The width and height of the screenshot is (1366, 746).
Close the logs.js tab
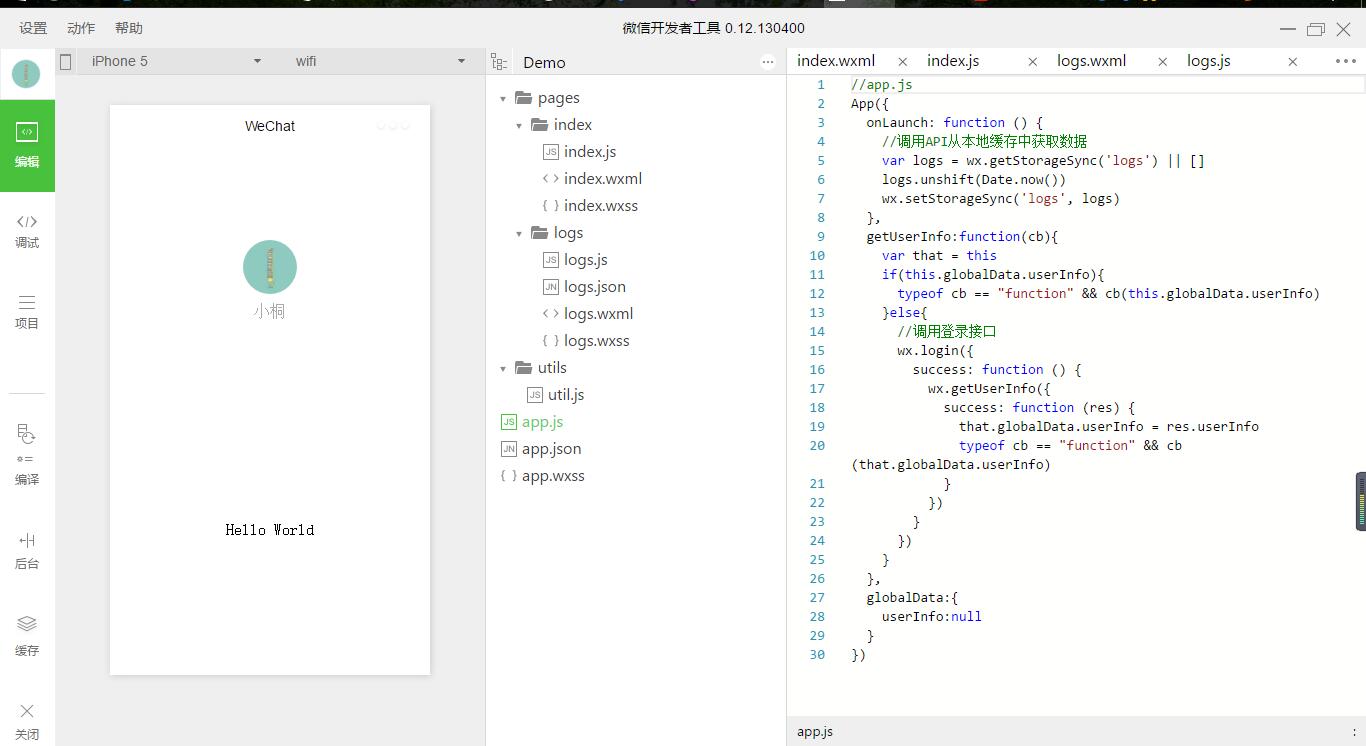coord(1293,62)
